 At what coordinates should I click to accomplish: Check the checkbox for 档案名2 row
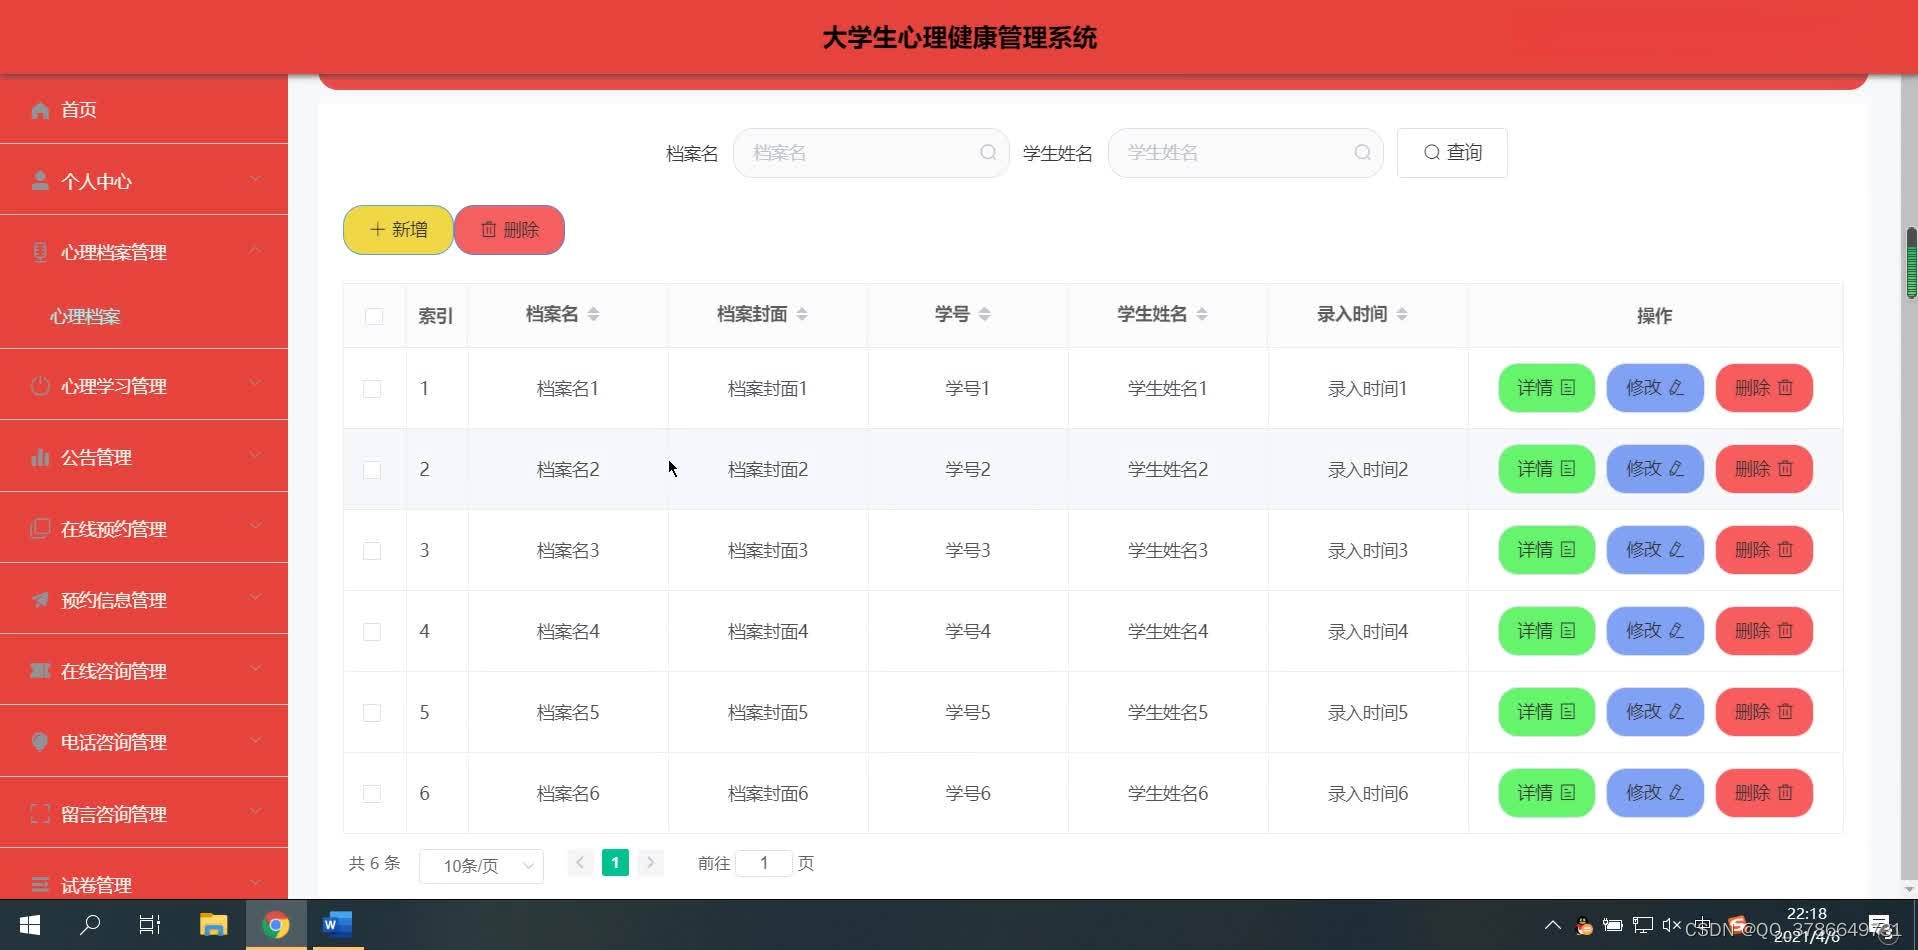click(x=373, y=469)
